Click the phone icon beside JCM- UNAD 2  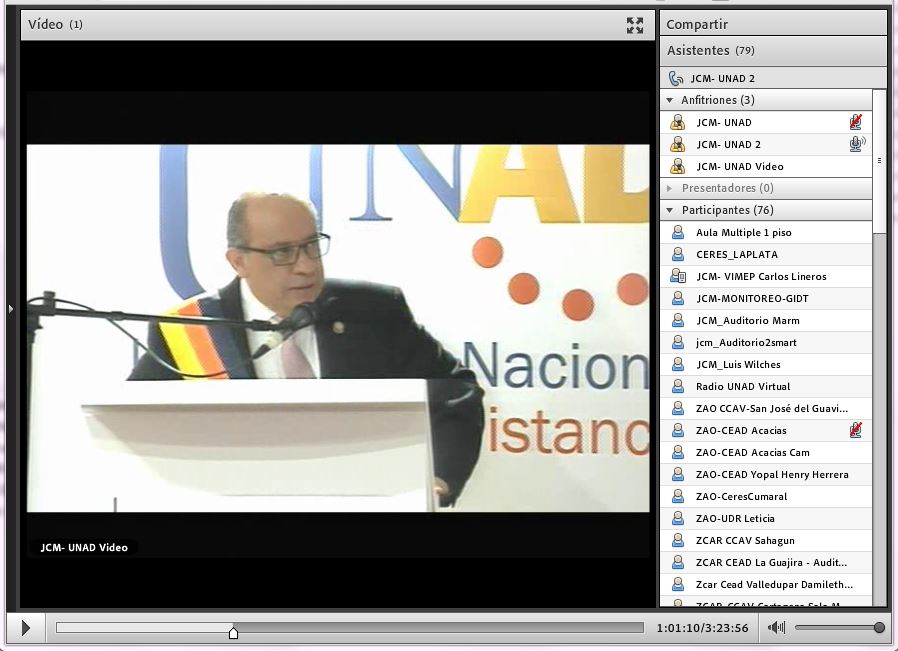[676, 78]
